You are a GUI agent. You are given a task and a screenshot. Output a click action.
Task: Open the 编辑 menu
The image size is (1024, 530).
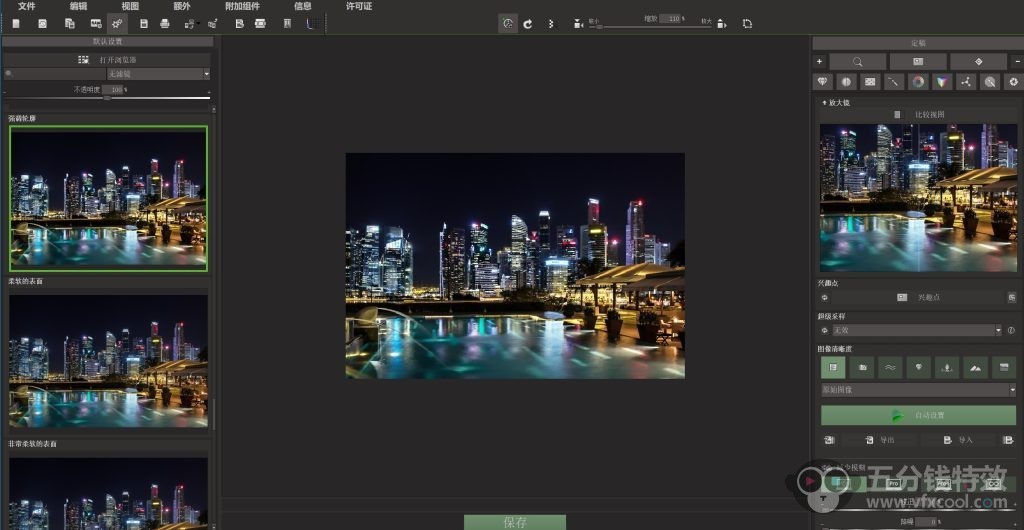tap(78, 7)
